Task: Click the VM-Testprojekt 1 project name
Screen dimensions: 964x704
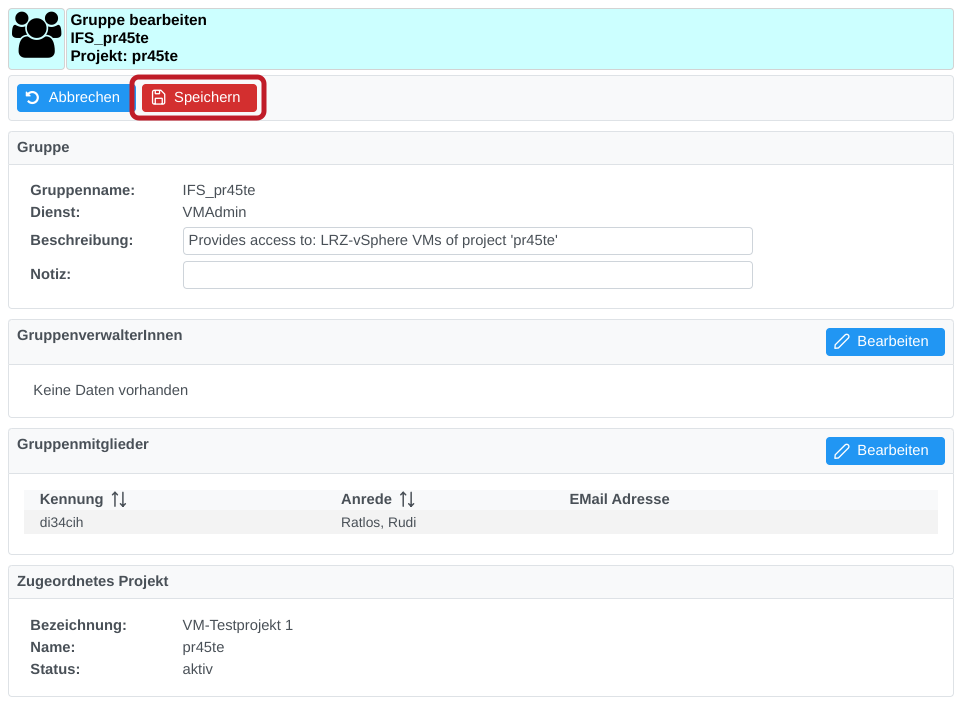Action: tap(238, 625)
